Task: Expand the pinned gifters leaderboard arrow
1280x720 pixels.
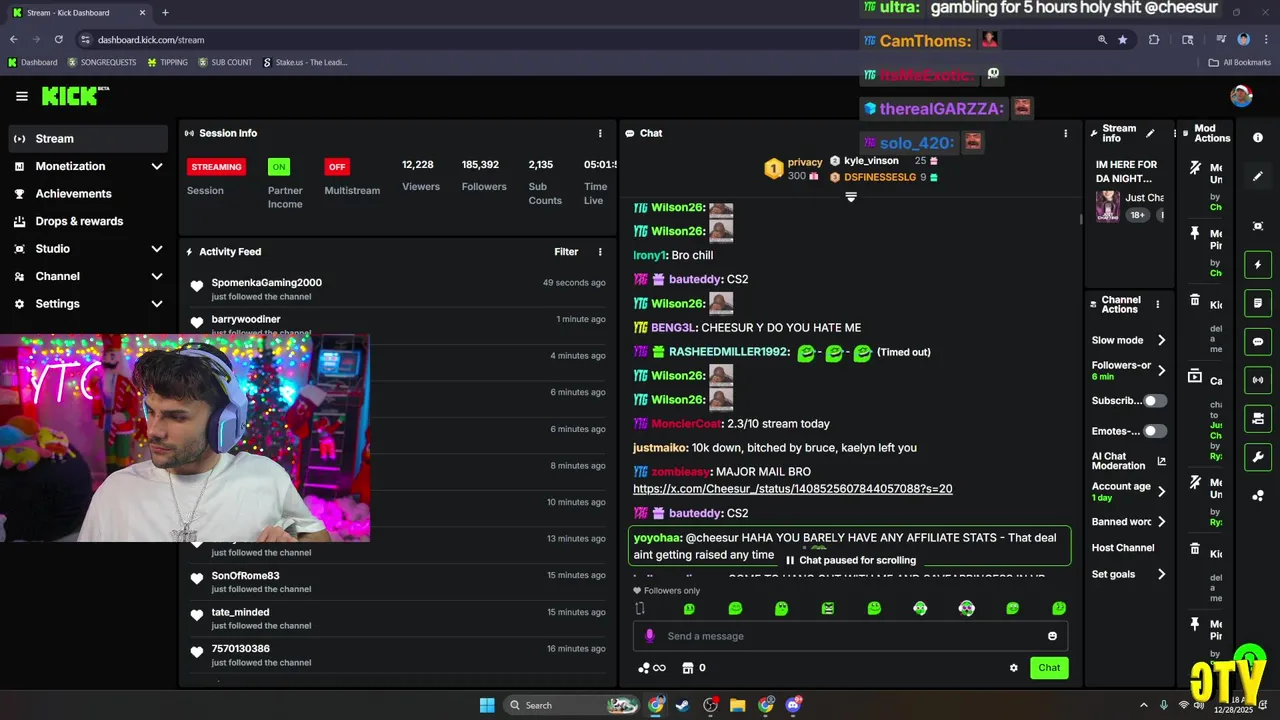Action: pos(851,197)
